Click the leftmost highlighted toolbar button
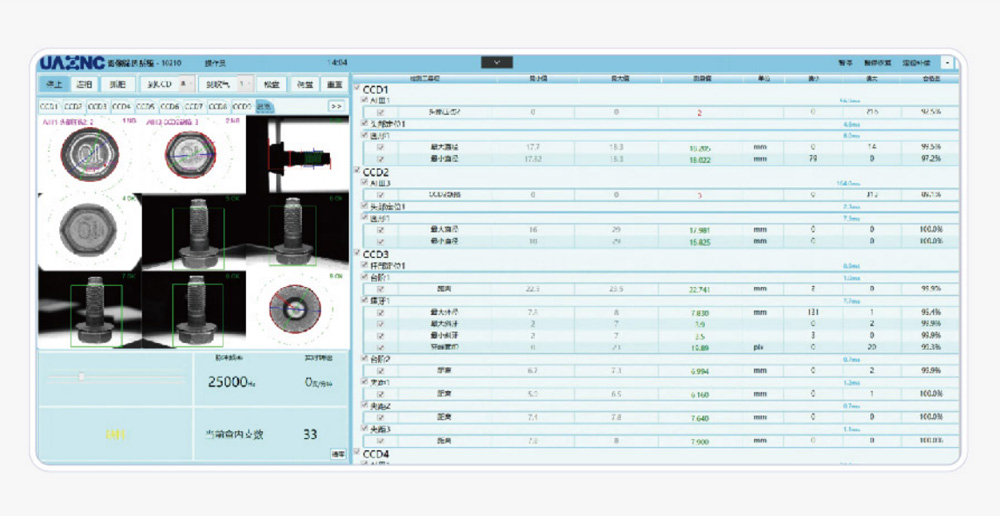This screenshot has height=516, width=1000. (53, 84)
